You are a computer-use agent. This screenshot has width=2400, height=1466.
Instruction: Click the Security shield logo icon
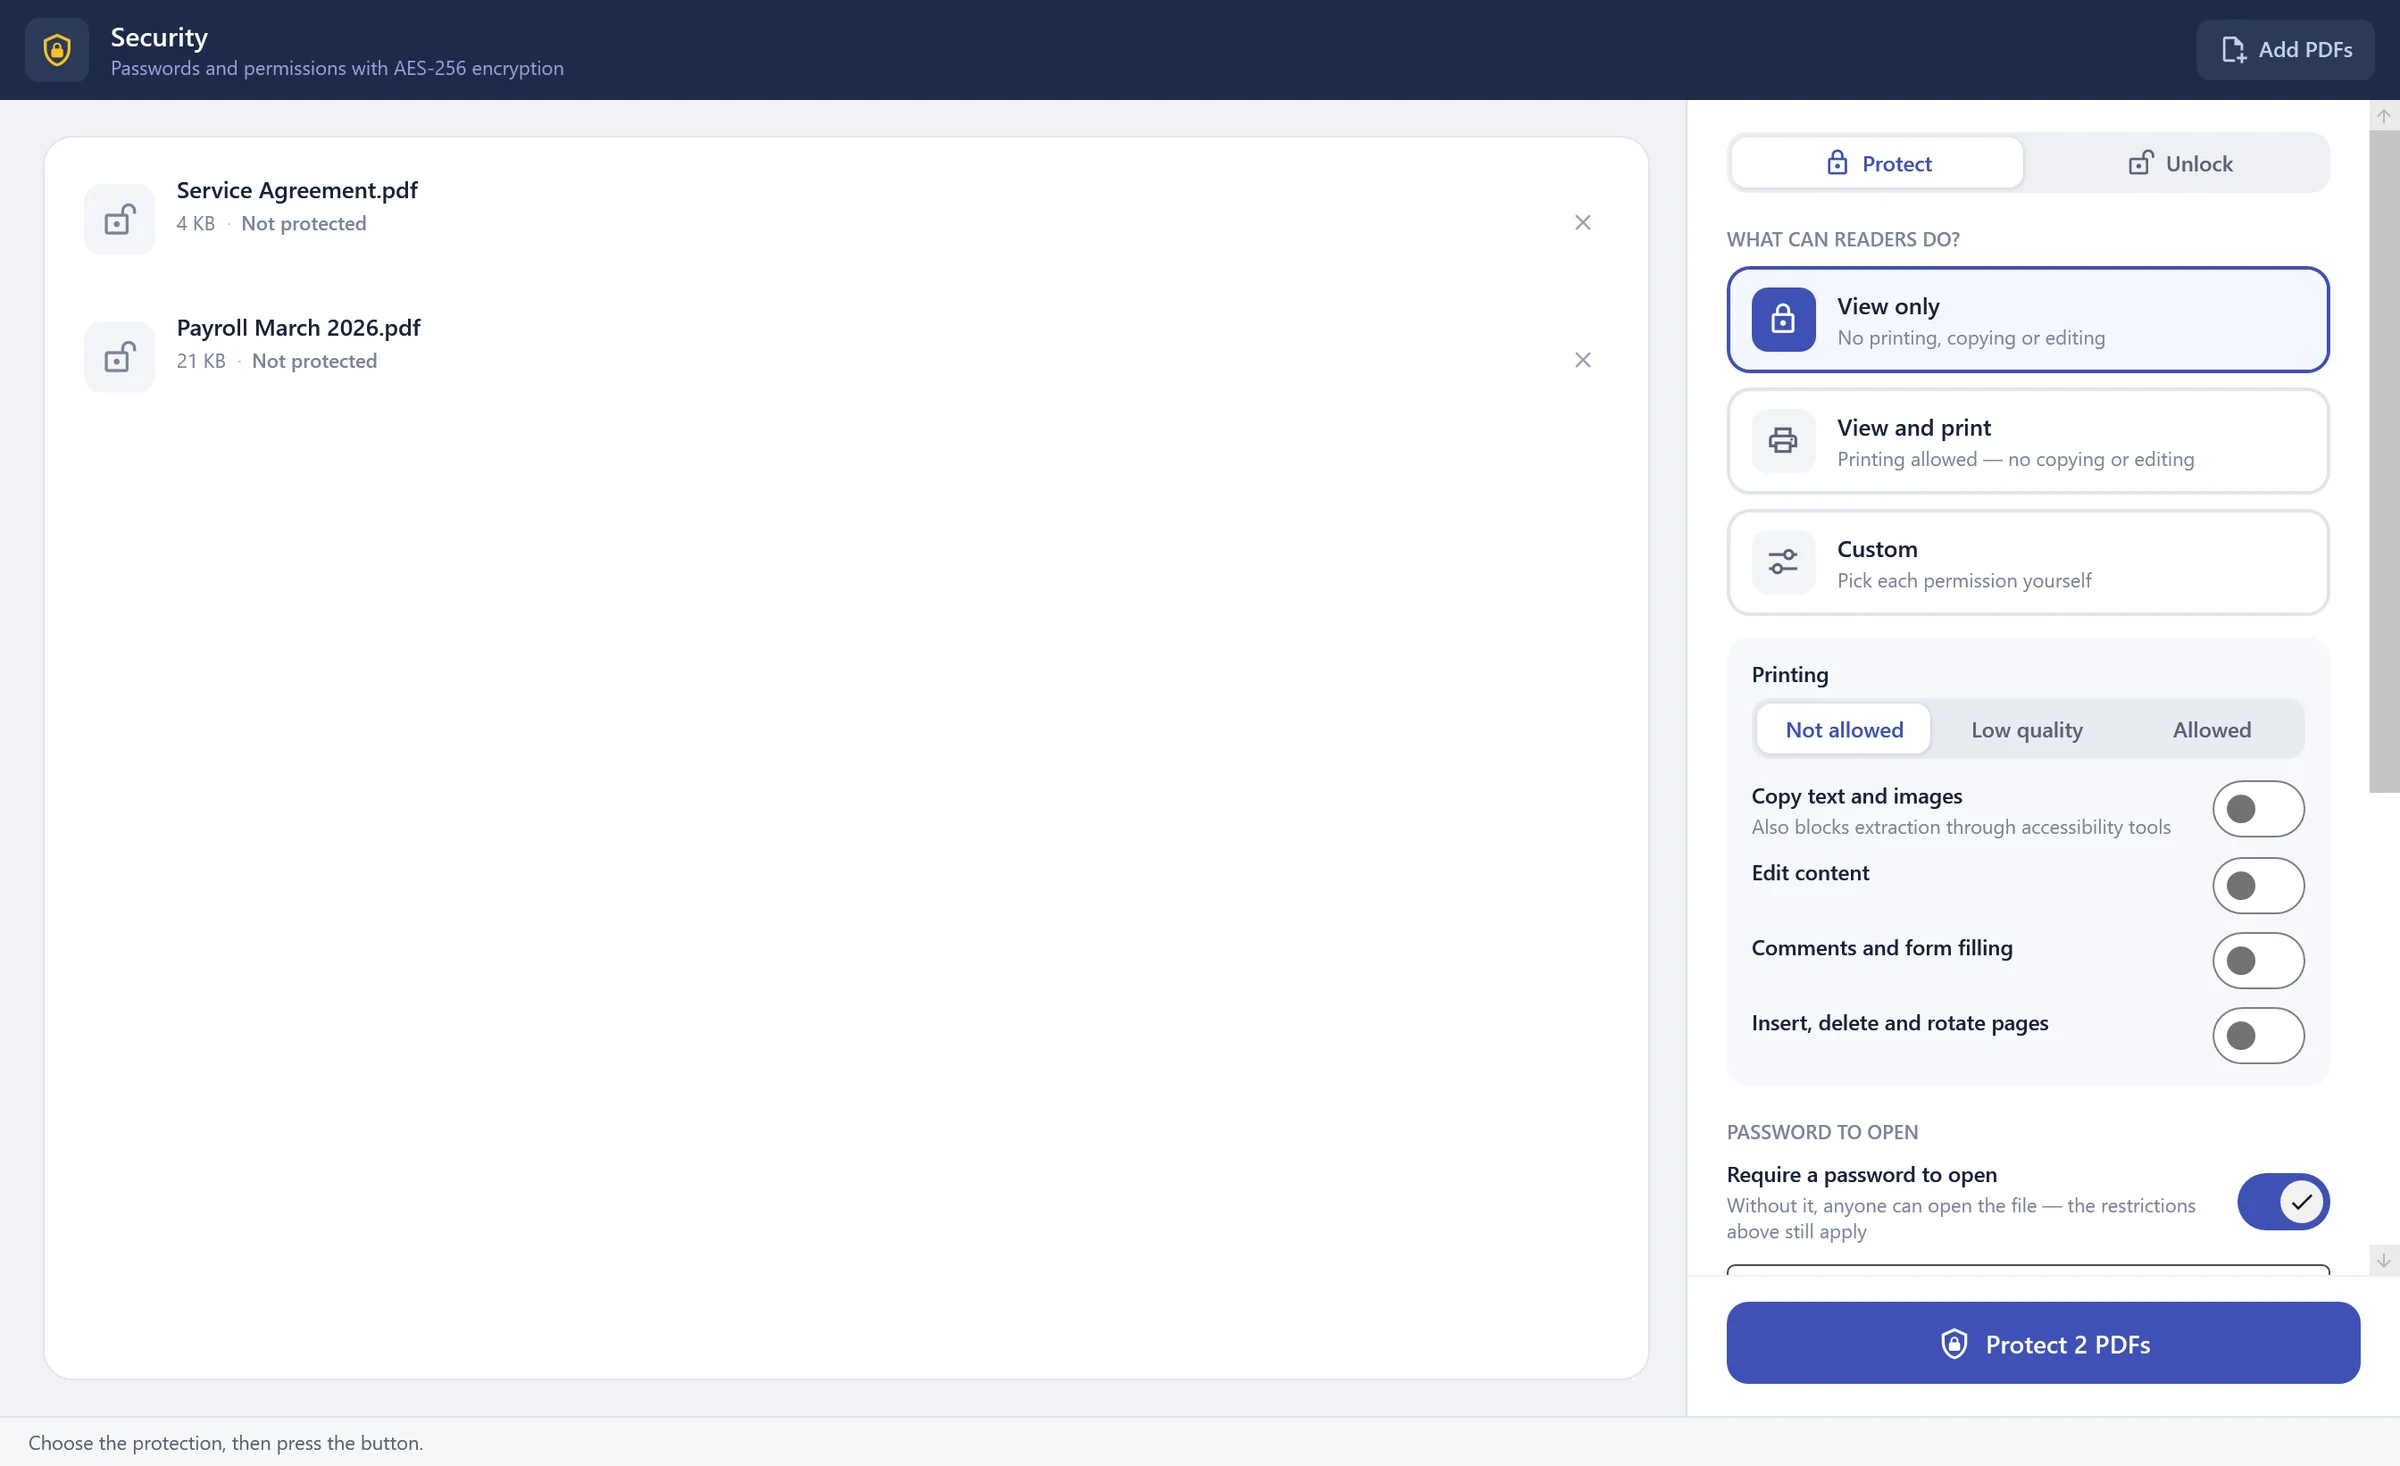click(x=57, y=50)
